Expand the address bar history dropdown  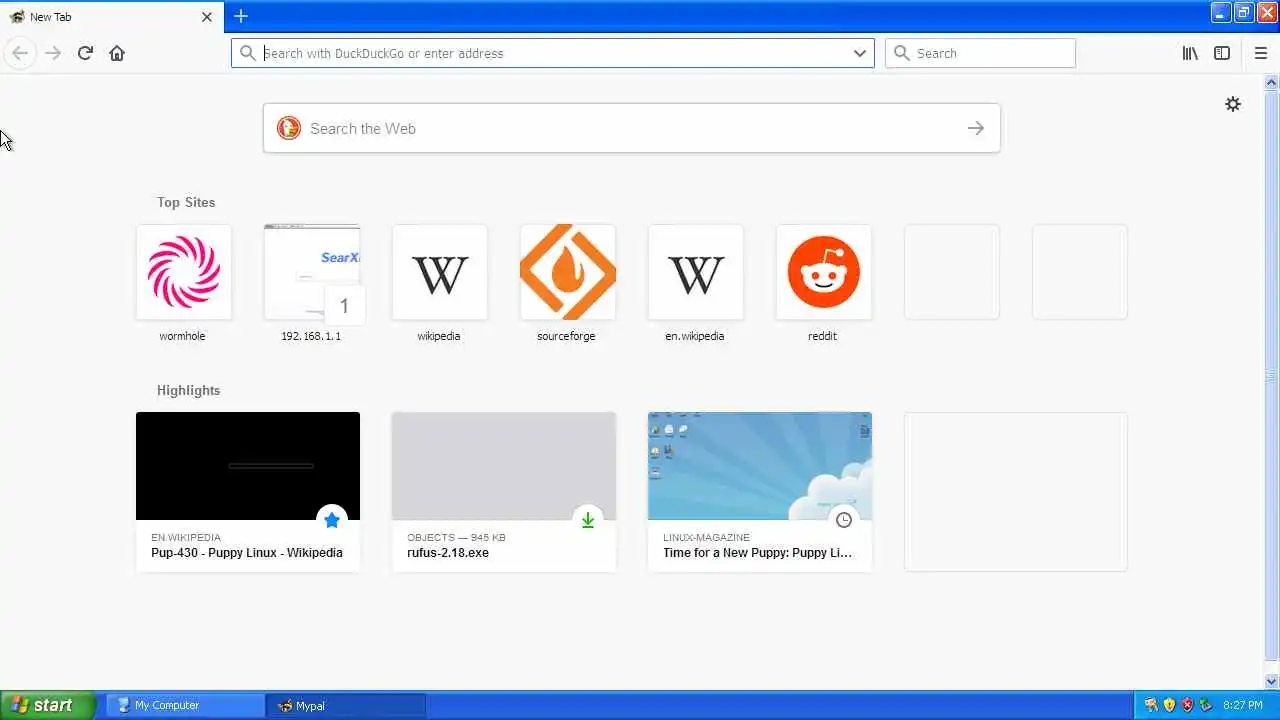click(x=860, y=53)
